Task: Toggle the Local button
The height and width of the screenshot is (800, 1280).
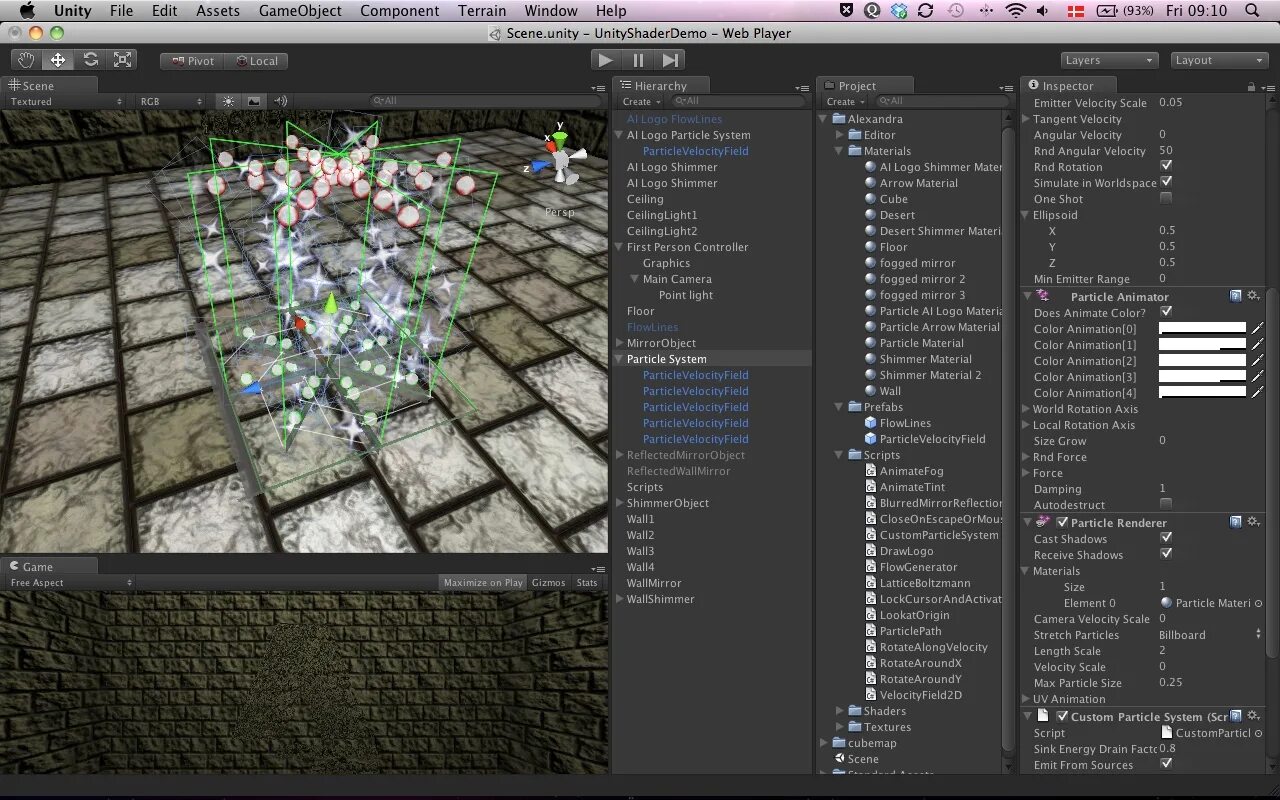Action: coord(256,61)
